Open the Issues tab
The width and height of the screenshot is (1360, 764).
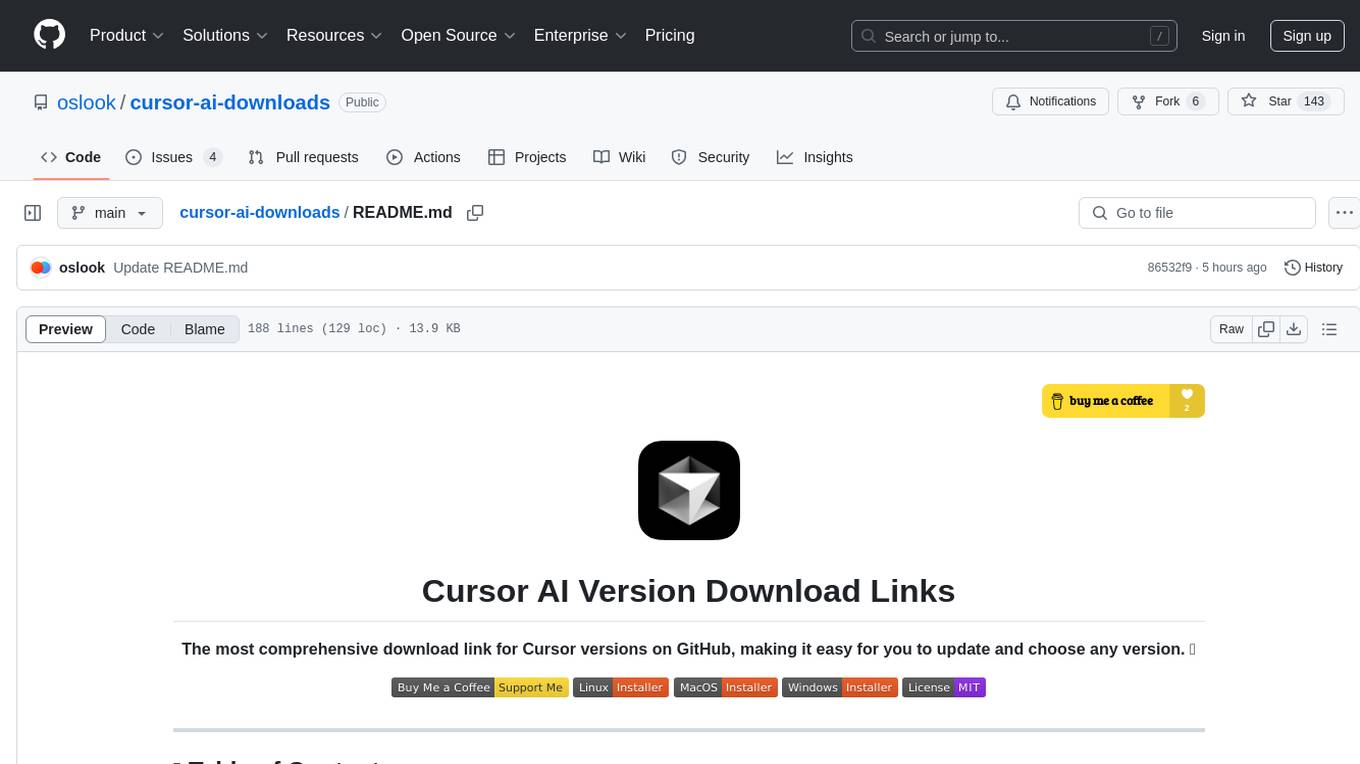pos(173,157)
